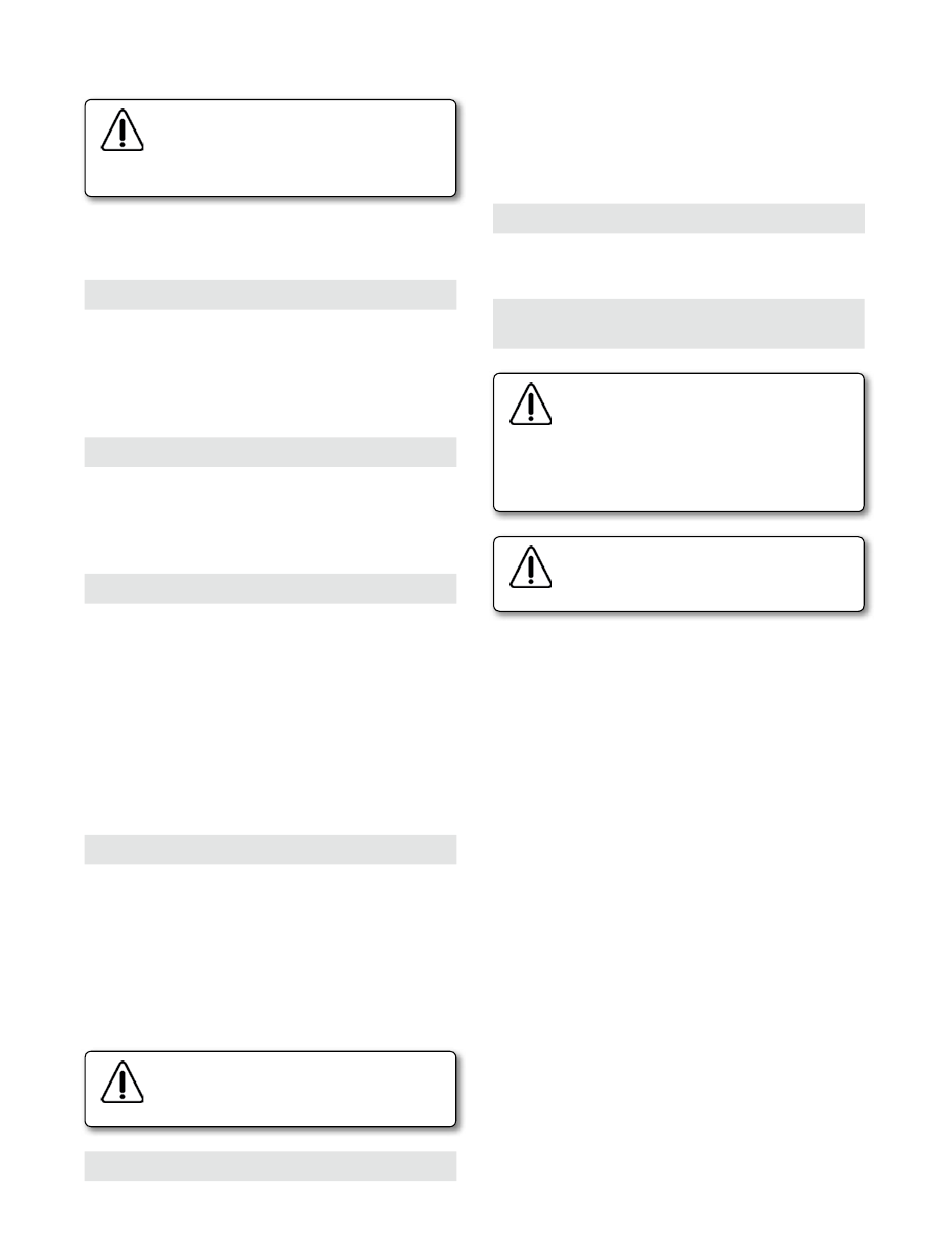
Task: Select the body of the bottom-left caution box
Action: 270,1089
